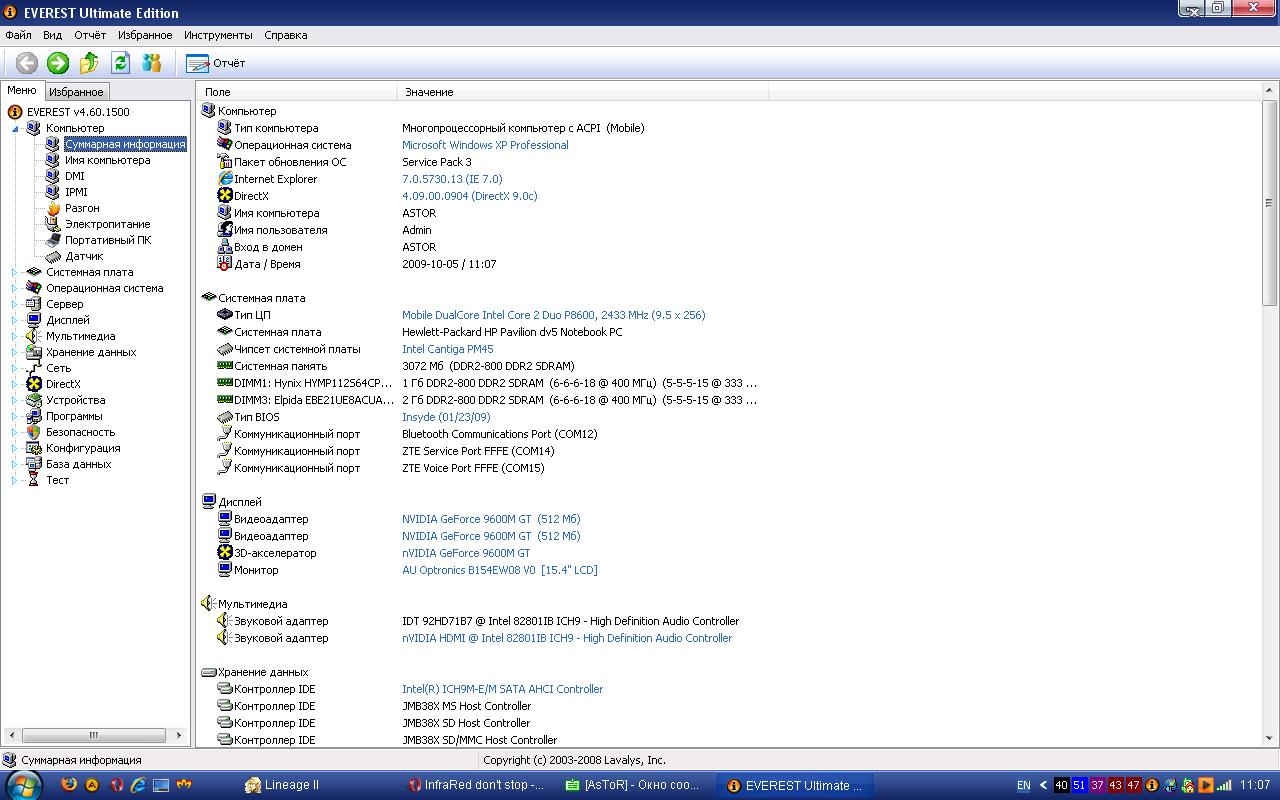This screenshot has width=1280, height=800.
Task: Open the Инструменты menu
Action: (218, 35)
